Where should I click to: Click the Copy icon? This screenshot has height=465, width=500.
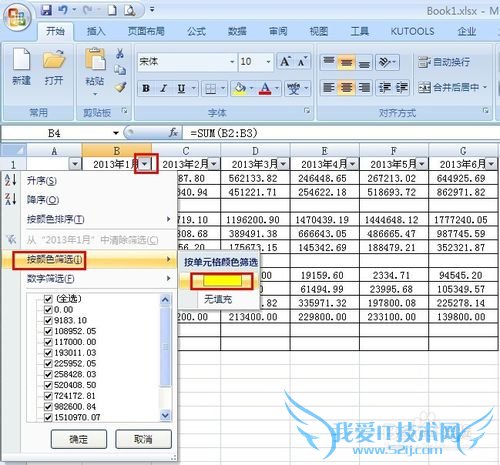tap(120, 70)
